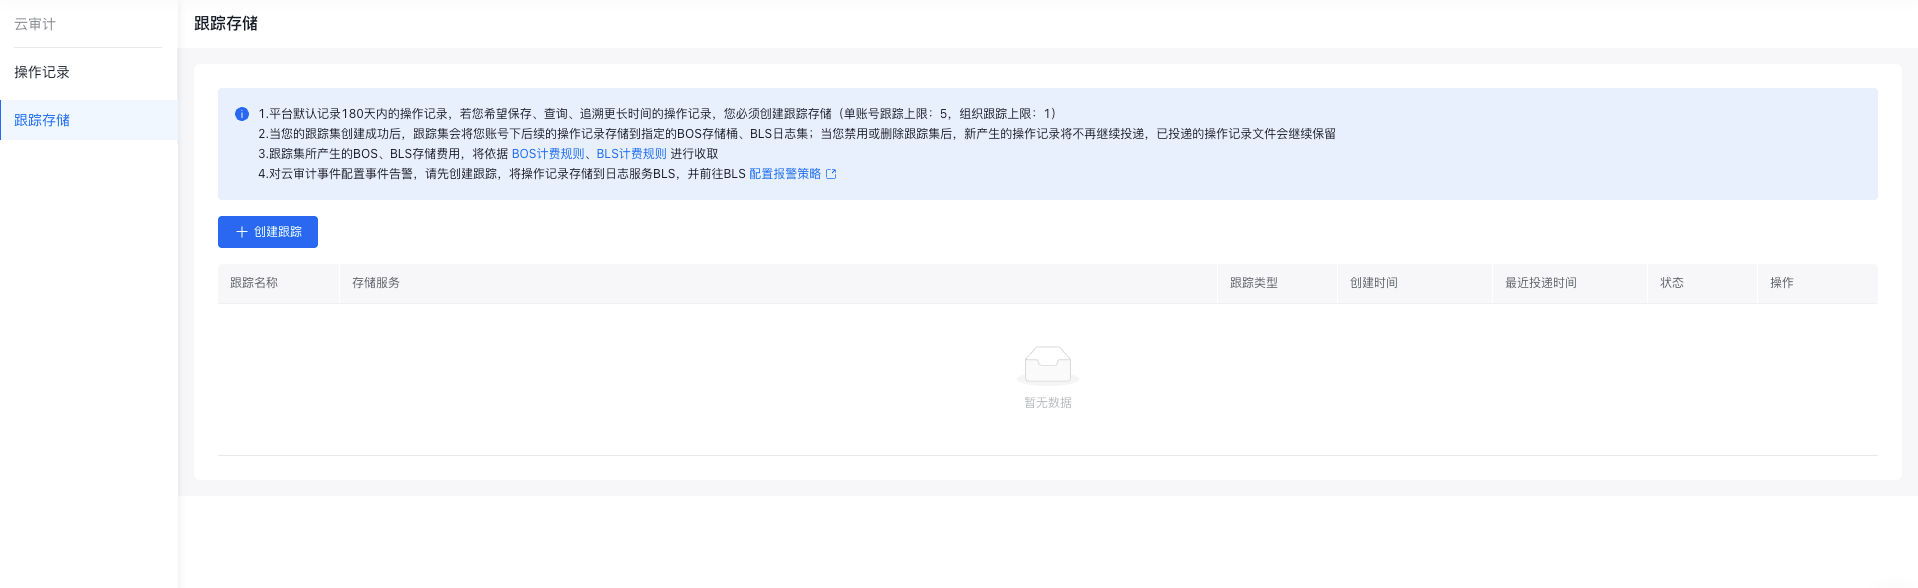Click the 创建时间 column header
This screenshot has height=588, width=1918.
(x=1374, y=283)
